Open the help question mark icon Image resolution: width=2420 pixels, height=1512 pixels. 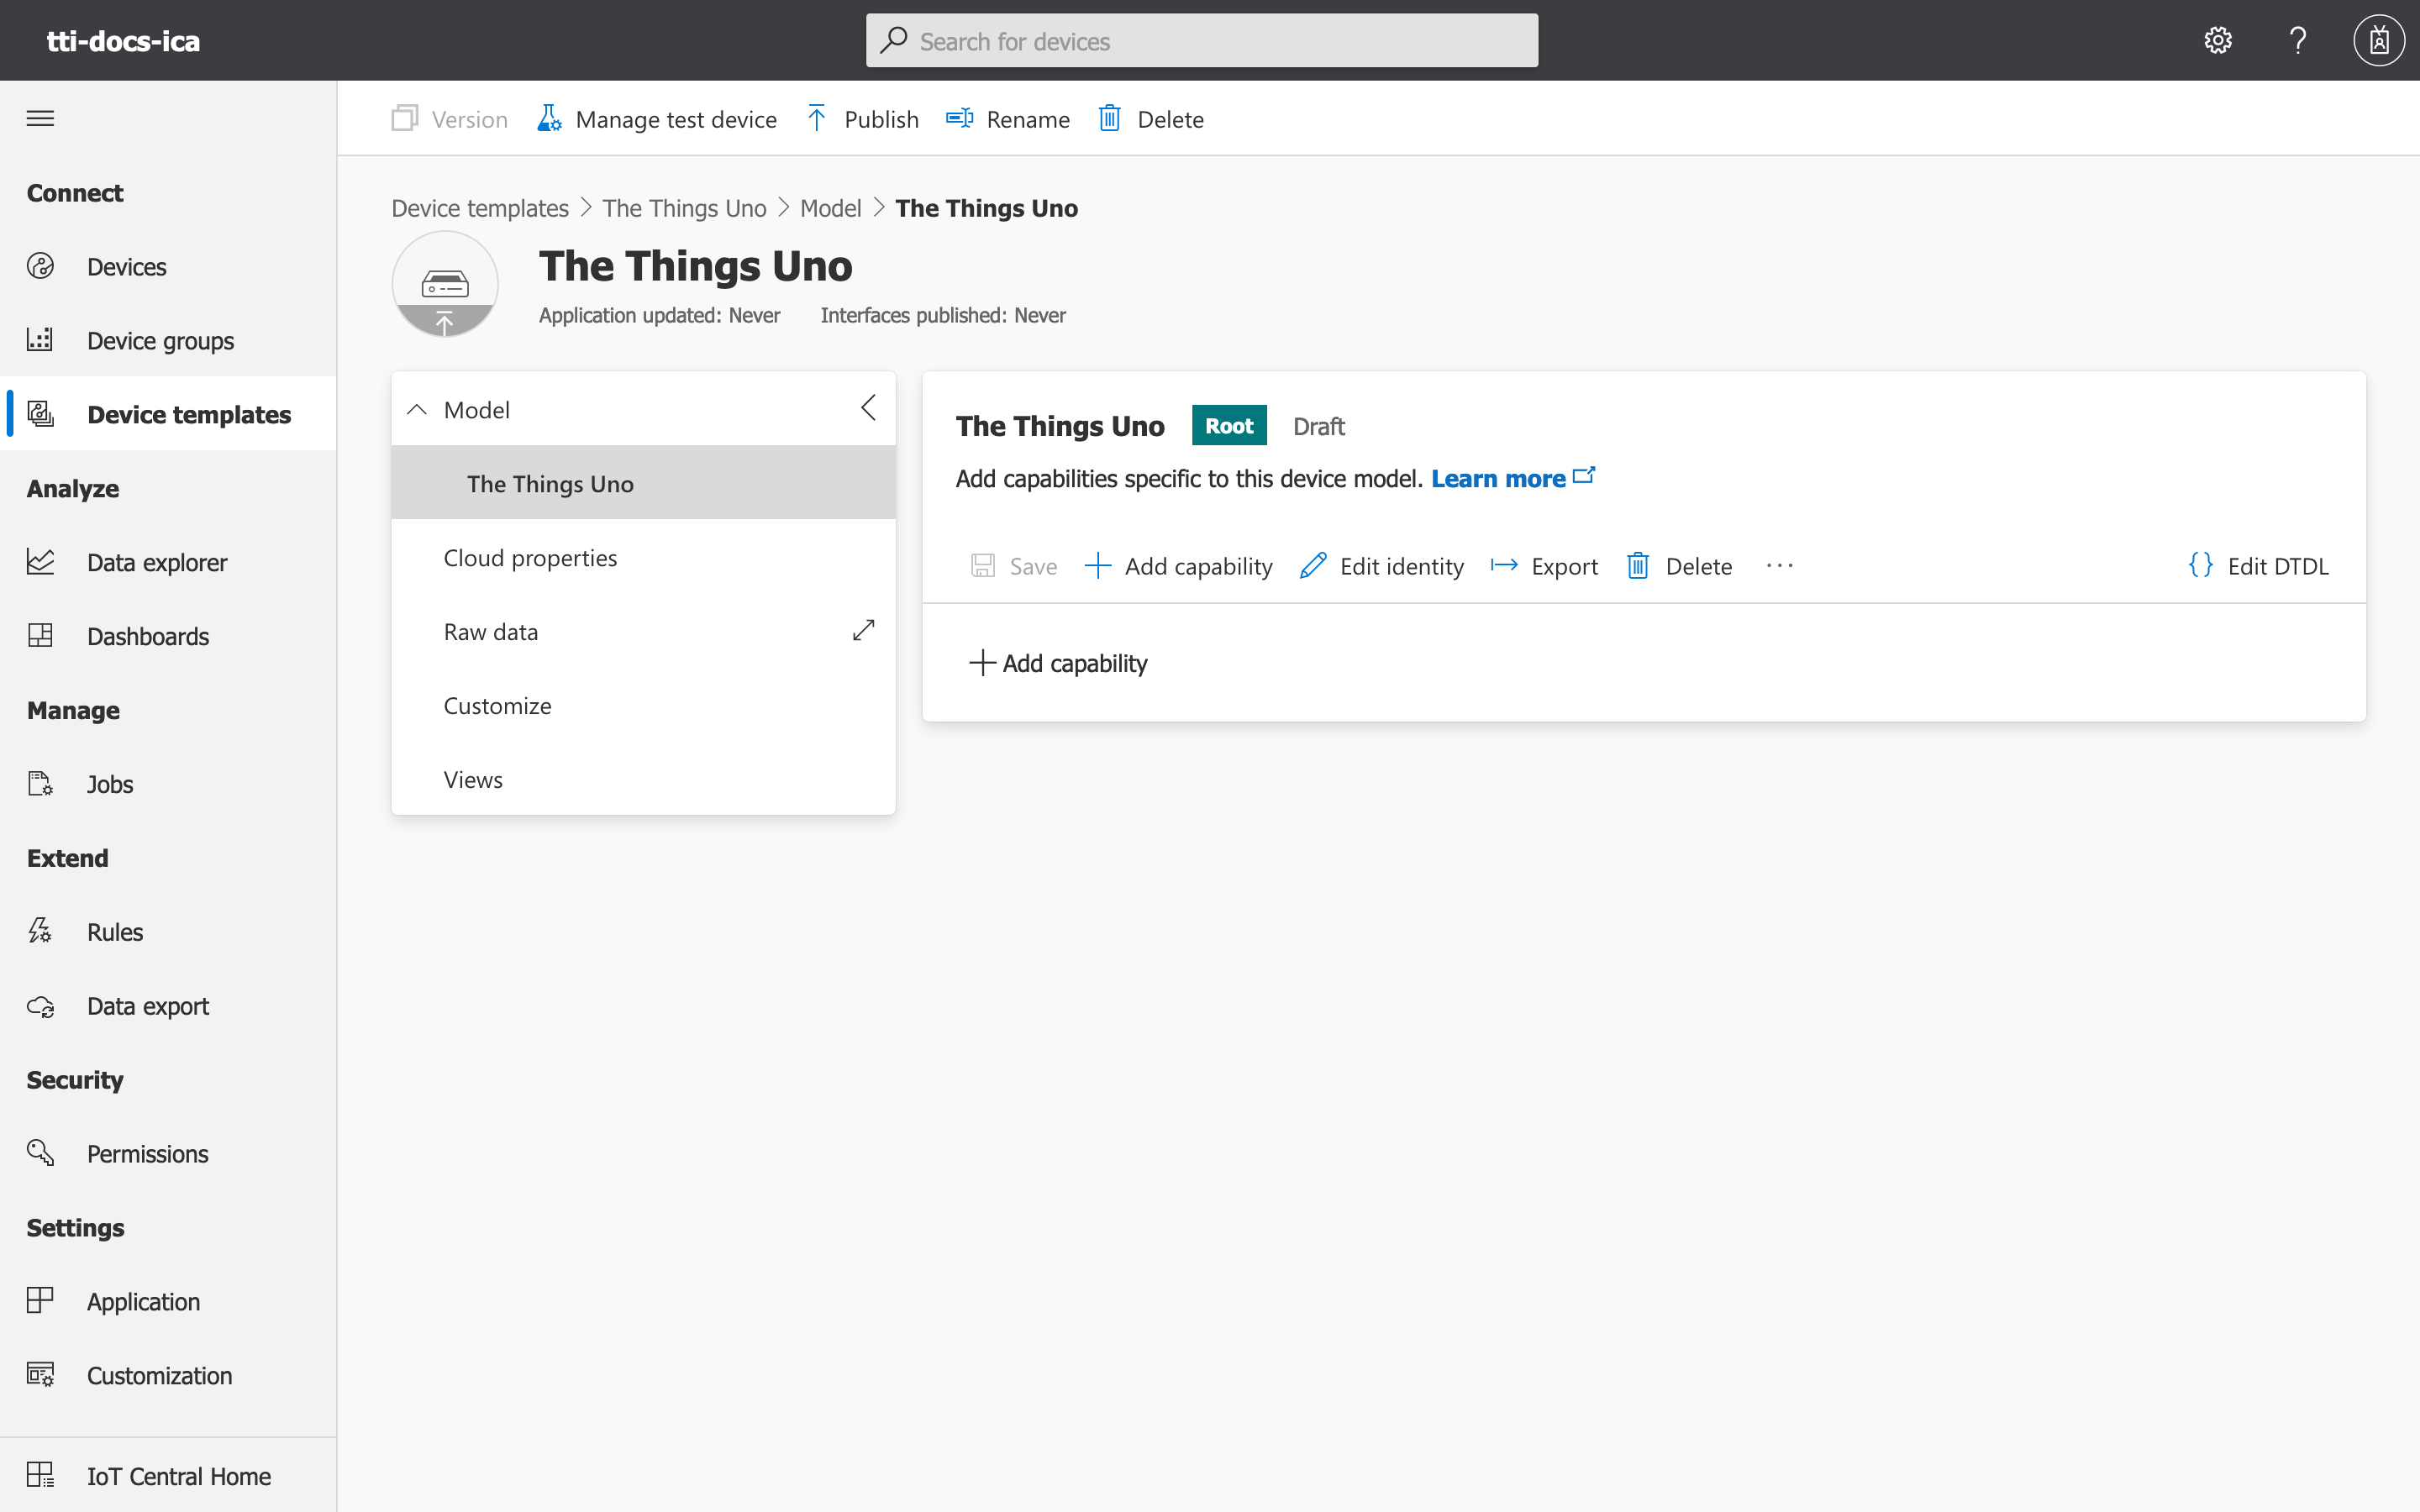point(2298,40)
